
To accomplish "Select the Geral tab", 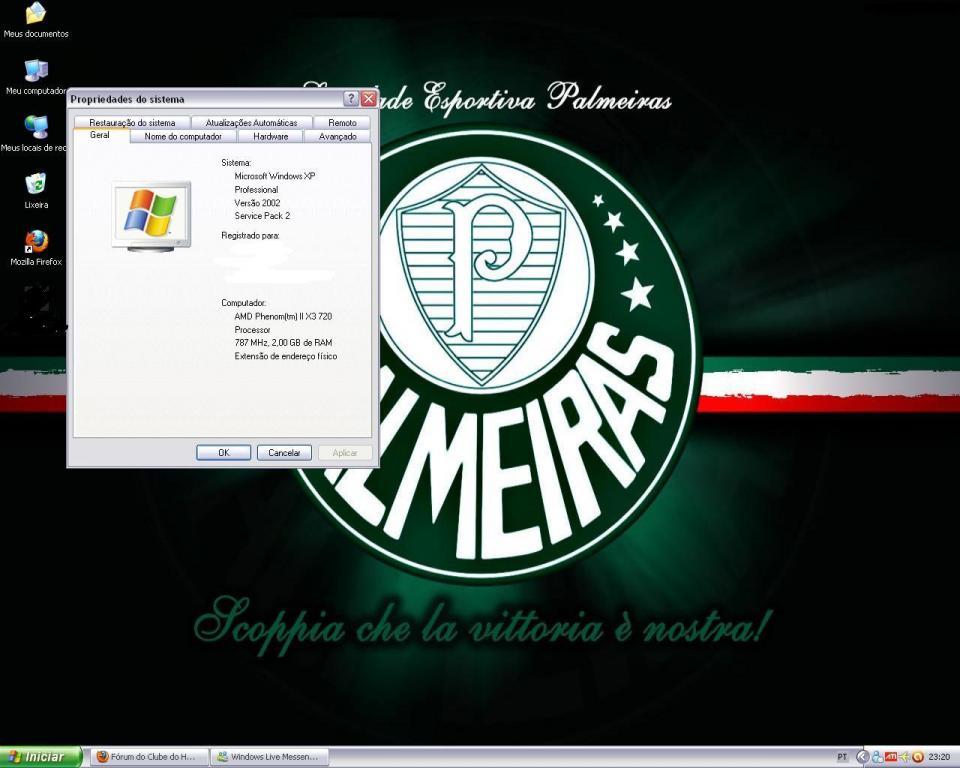I will tap(100, 135).
